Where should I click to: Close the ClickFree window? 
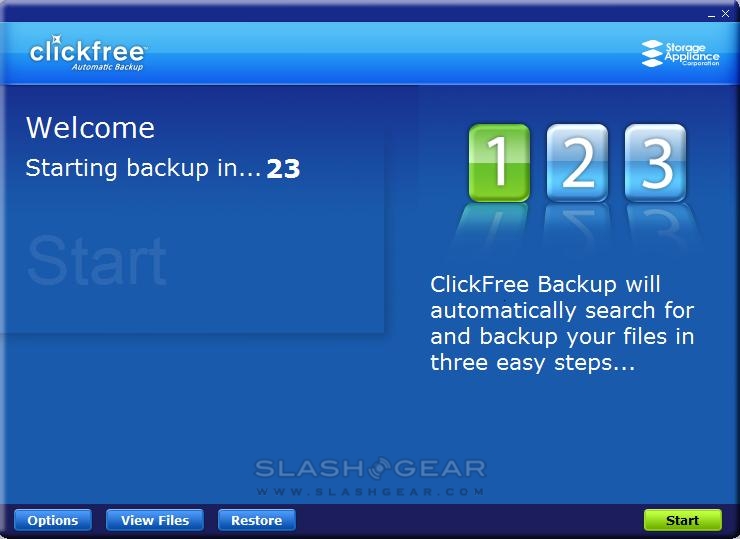pos(725,14)
